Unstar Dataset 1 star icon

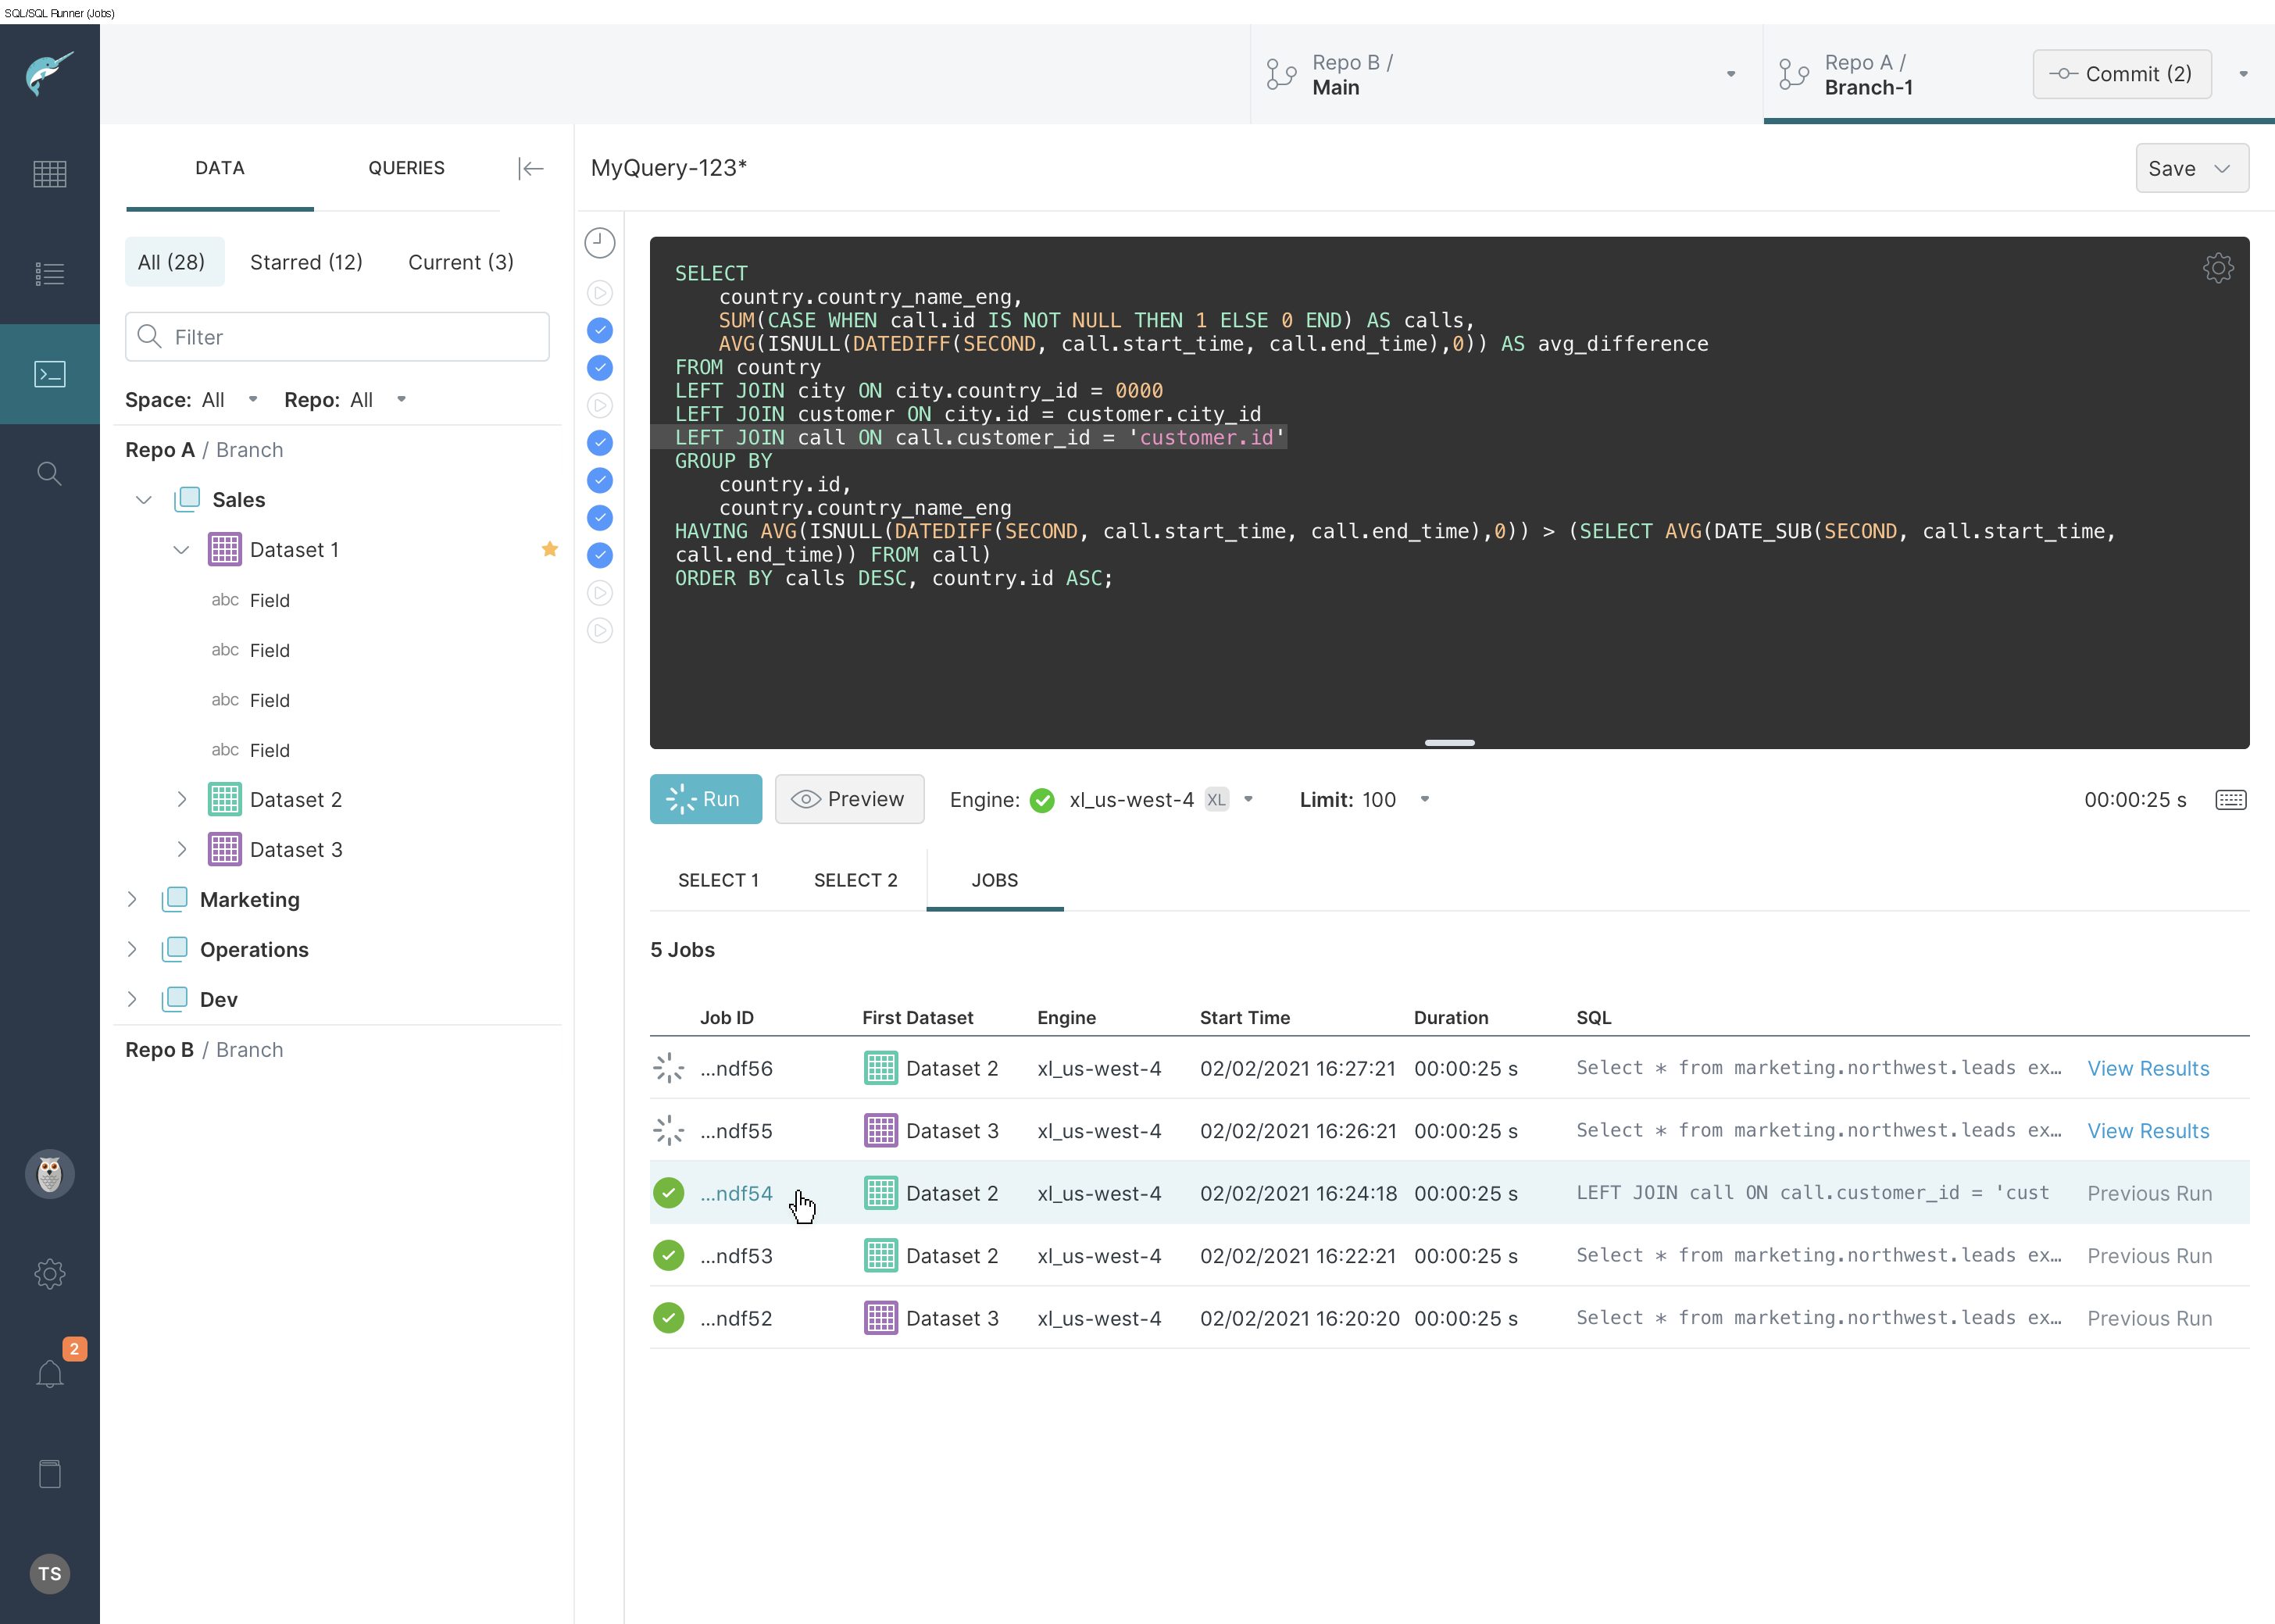click(x=549, y=549)
